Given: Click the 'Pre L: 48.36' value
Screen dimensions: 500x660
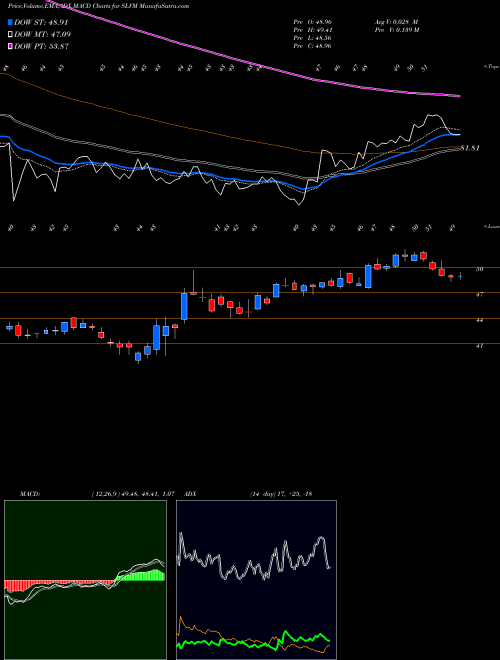Looking at the screenshot, I should [x=313, y=38].
